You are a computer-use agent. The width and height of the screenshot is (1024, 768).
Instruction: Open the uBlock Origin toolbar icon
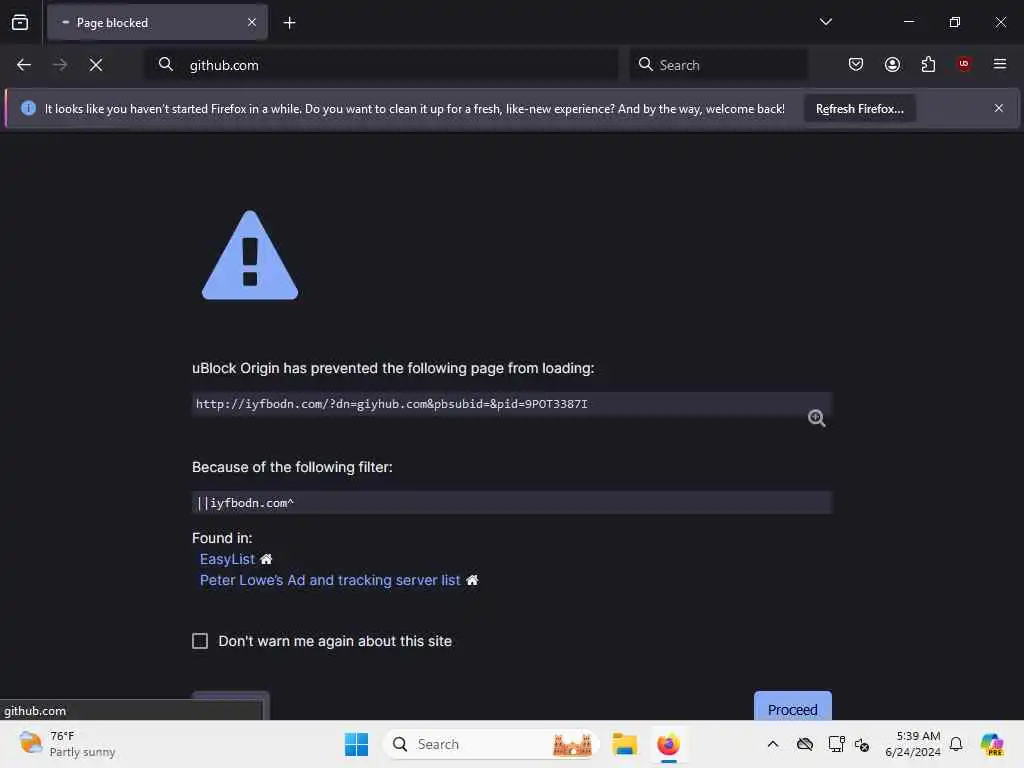(964, 63)
